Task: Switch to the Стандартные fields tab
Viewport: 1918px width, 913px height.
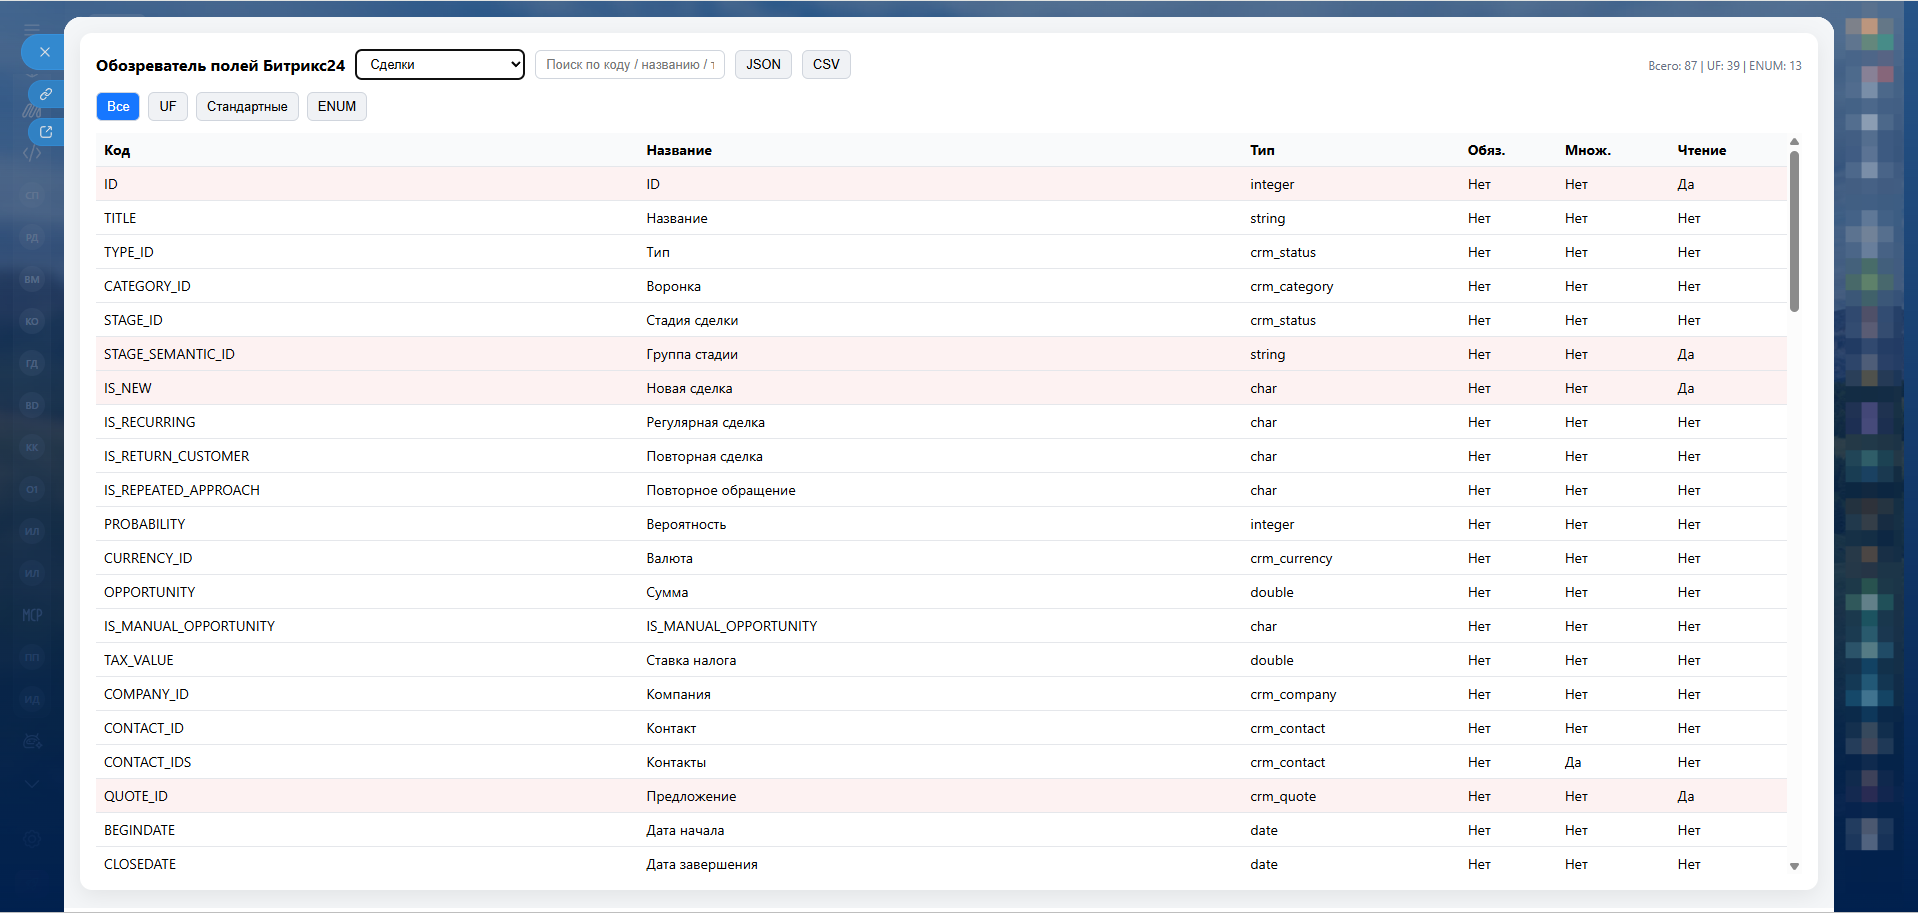Action: click(x=247, y=106)
